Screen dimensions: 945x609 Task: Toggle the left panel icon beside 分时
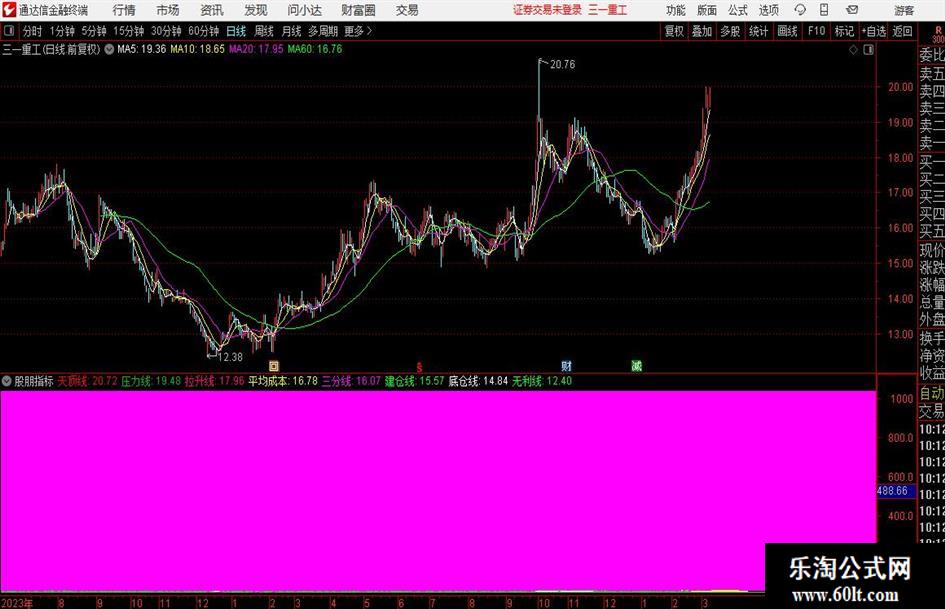coord(9,31)
